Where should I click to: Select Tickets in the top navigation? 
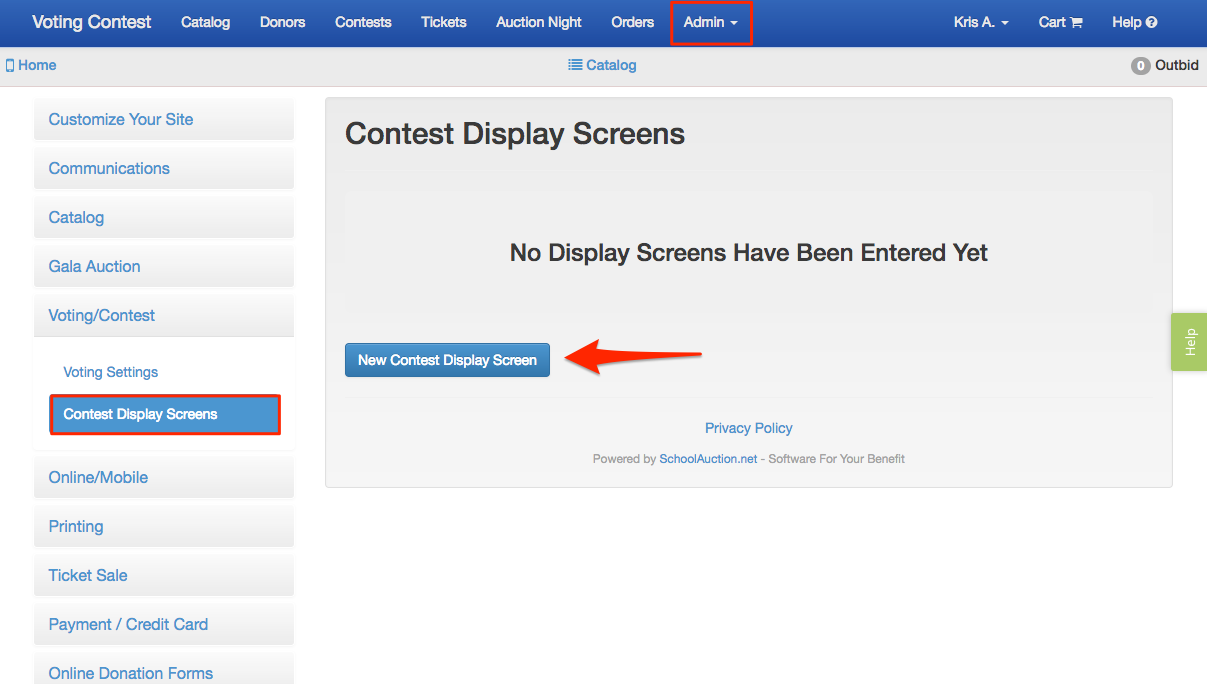click(x=444, y=22)
